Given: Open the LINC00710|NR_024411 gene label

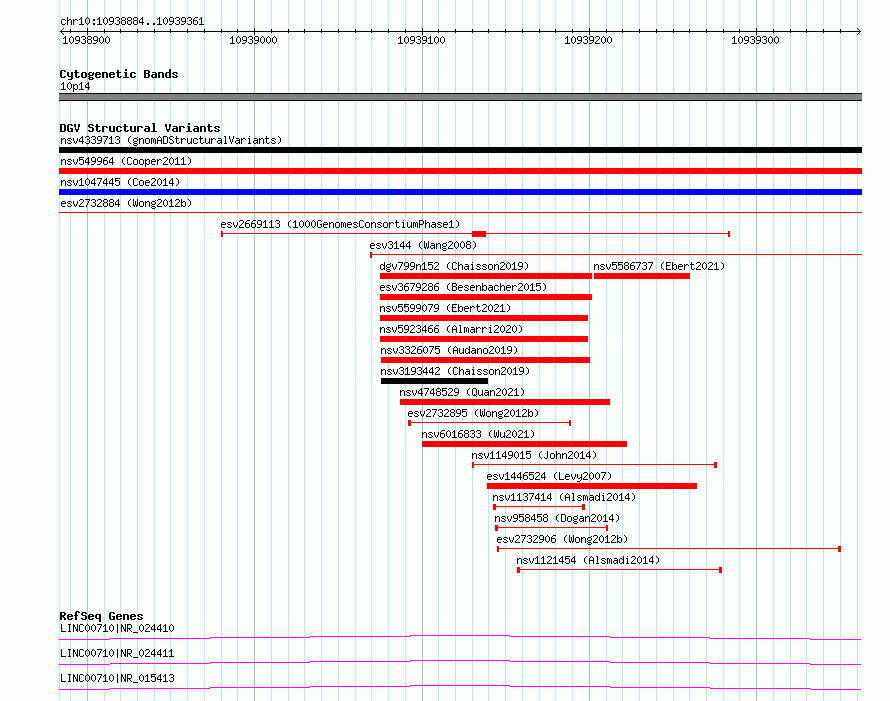Looking at the screenshot, I should click(x=117, y=653).
